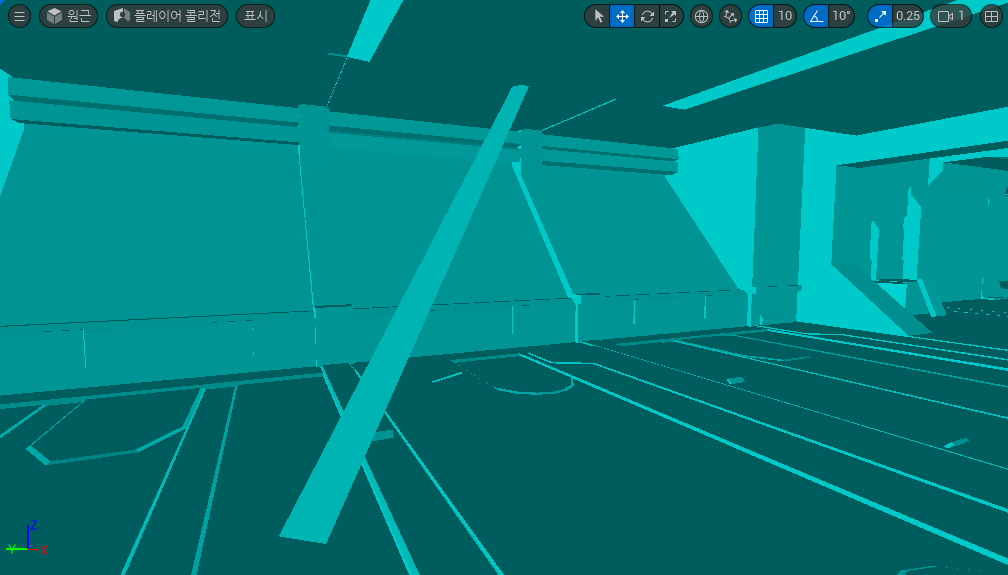Screen dimensions: 1008x575
Task: Choose the select mode cursor tool
Action: [x=598, y=16]
